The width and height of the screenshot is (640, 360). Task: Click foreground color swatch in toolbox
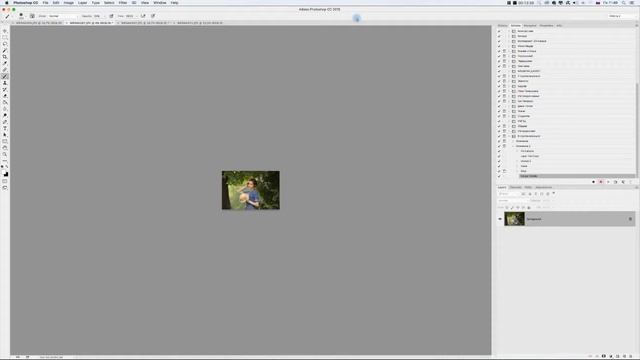tap(4, 173)
